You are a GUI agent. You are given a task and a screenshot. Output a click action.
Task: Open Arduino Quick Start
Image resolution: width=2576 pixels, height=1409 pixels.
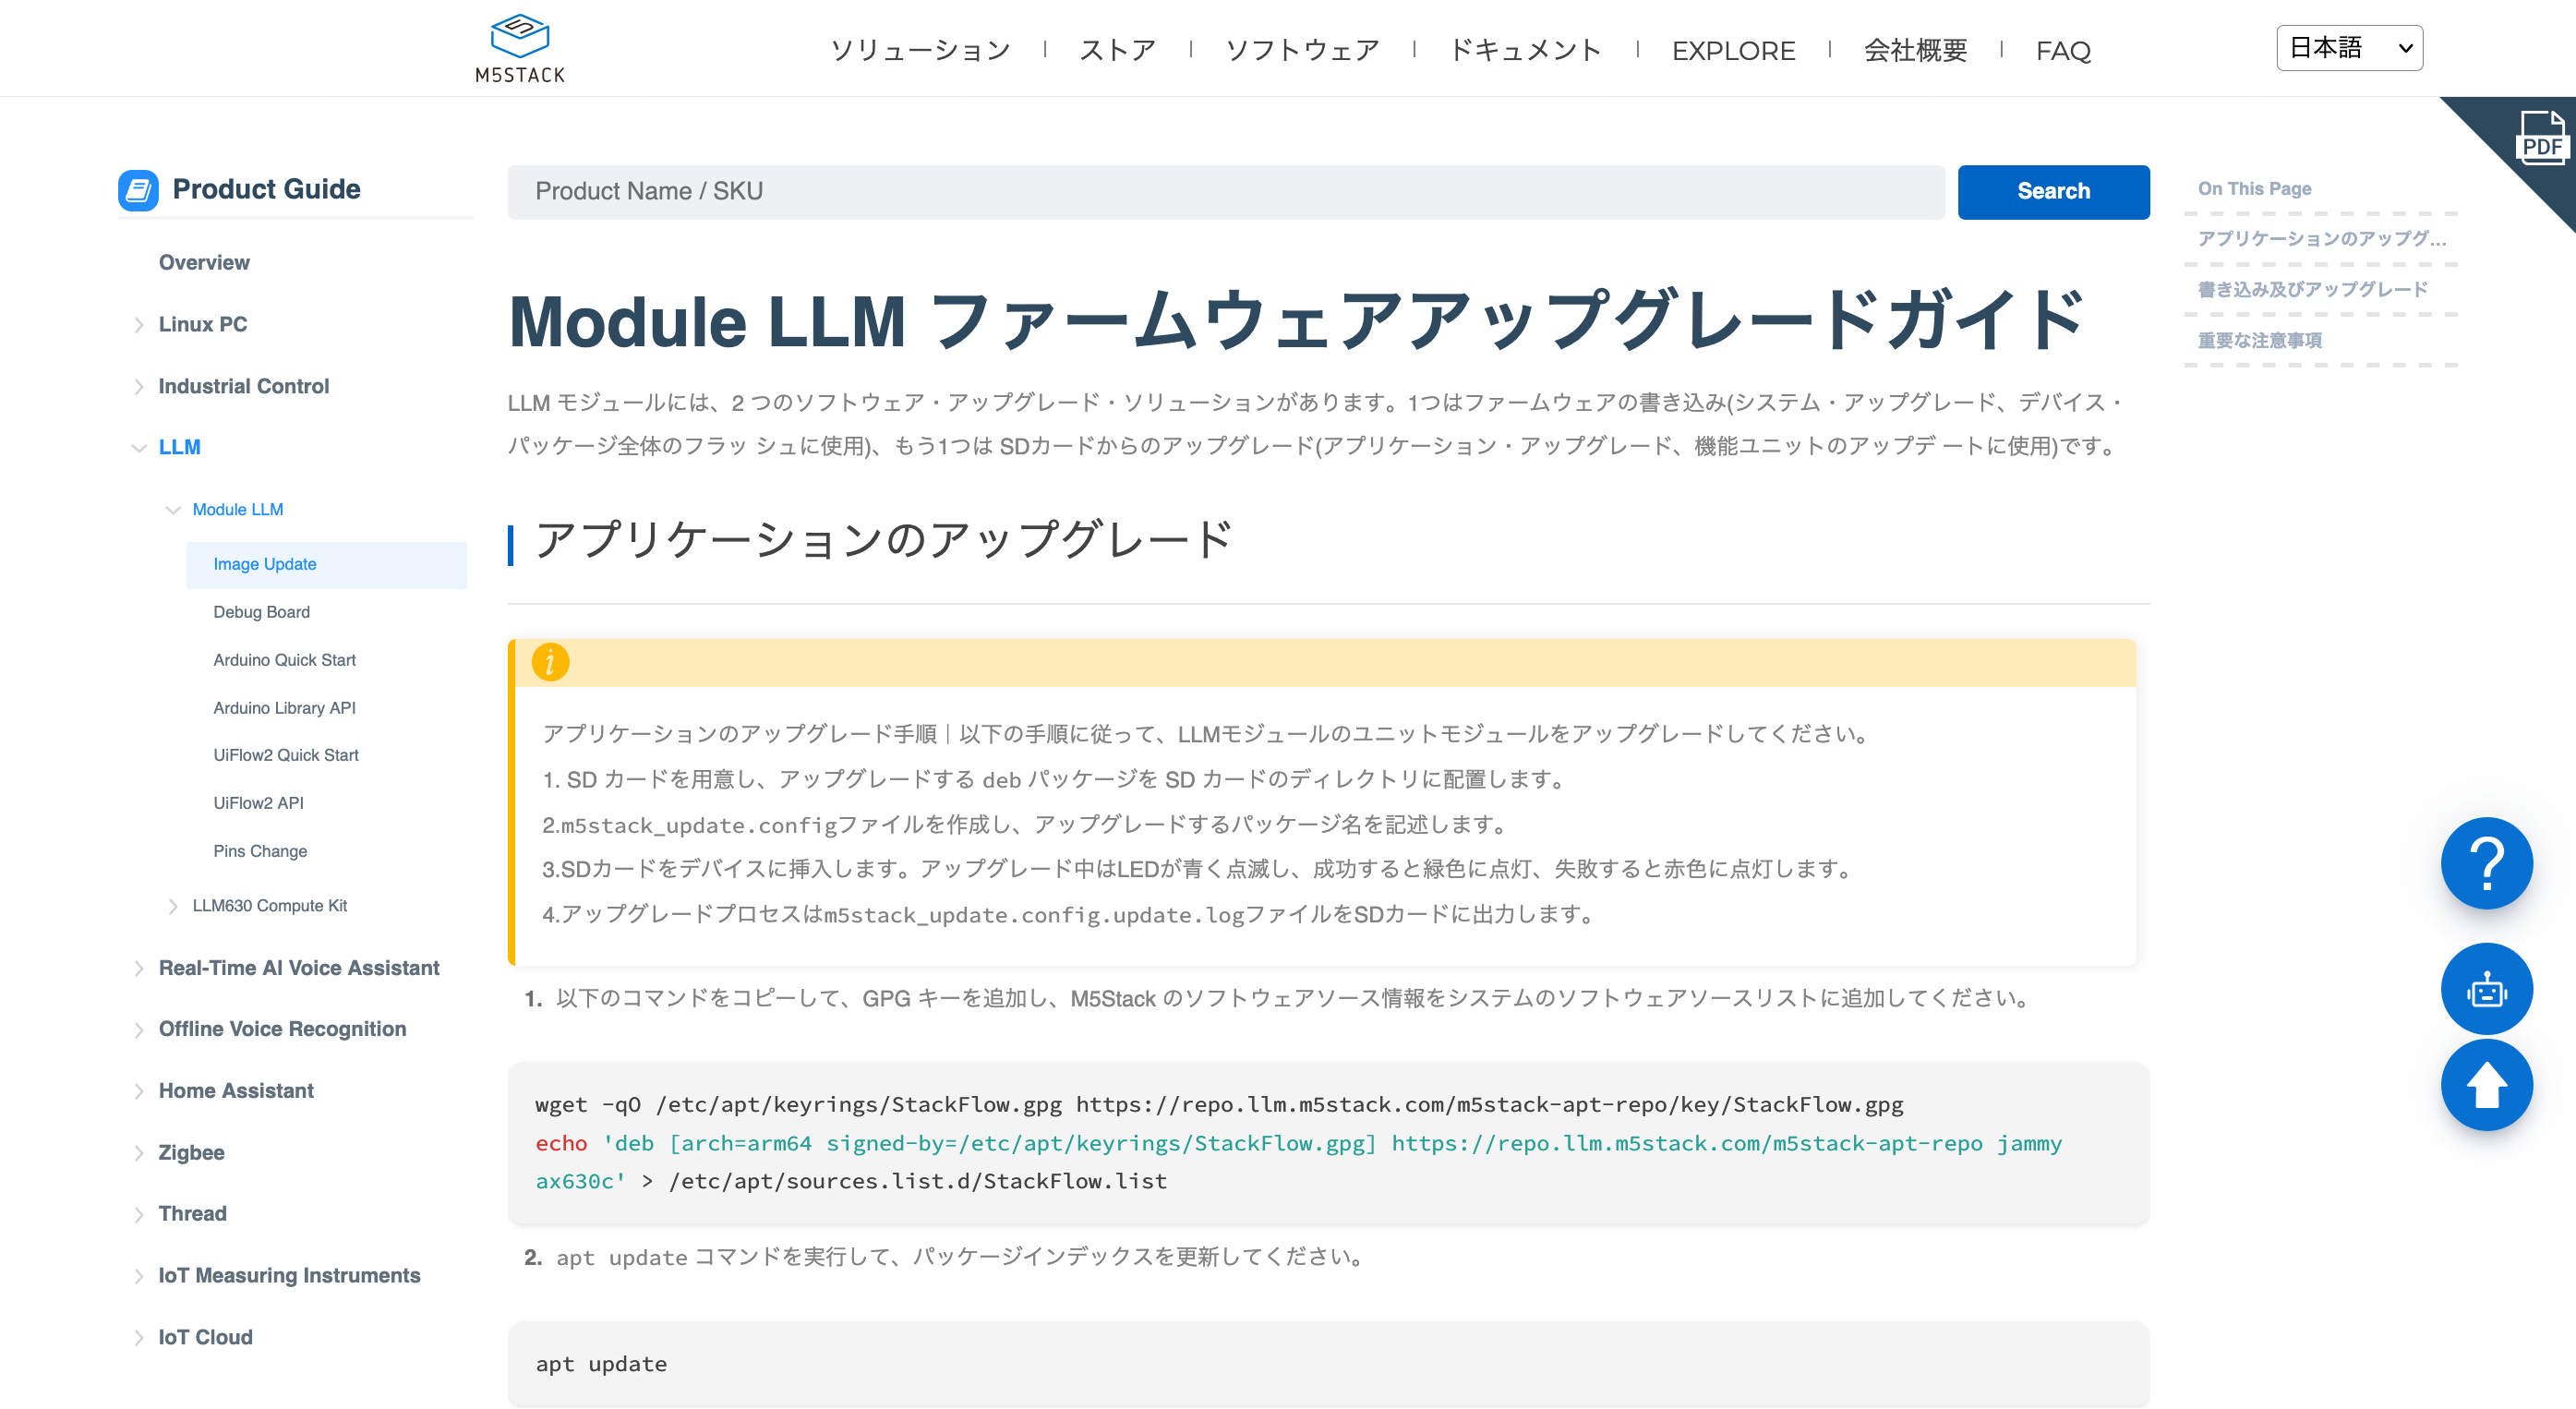[284, 660]
